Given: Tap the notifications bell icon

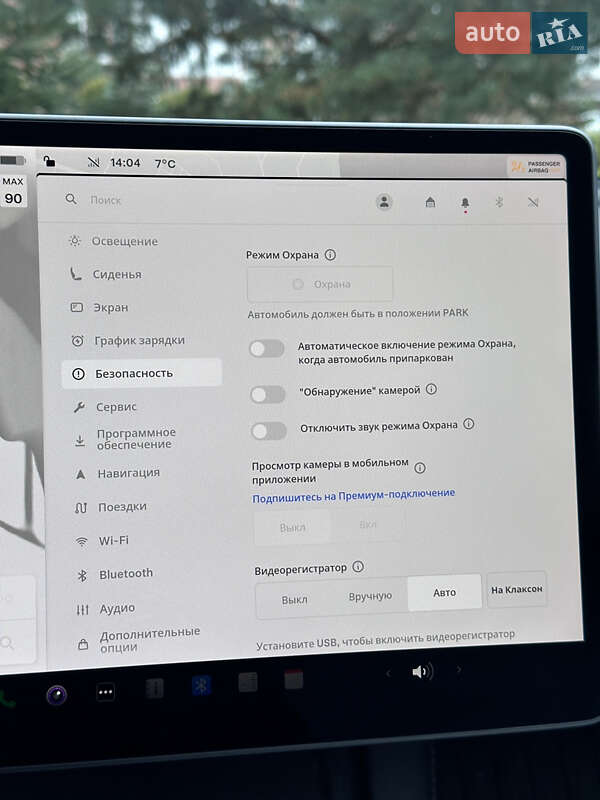Looking at the screenshot, I should [465, 203].
